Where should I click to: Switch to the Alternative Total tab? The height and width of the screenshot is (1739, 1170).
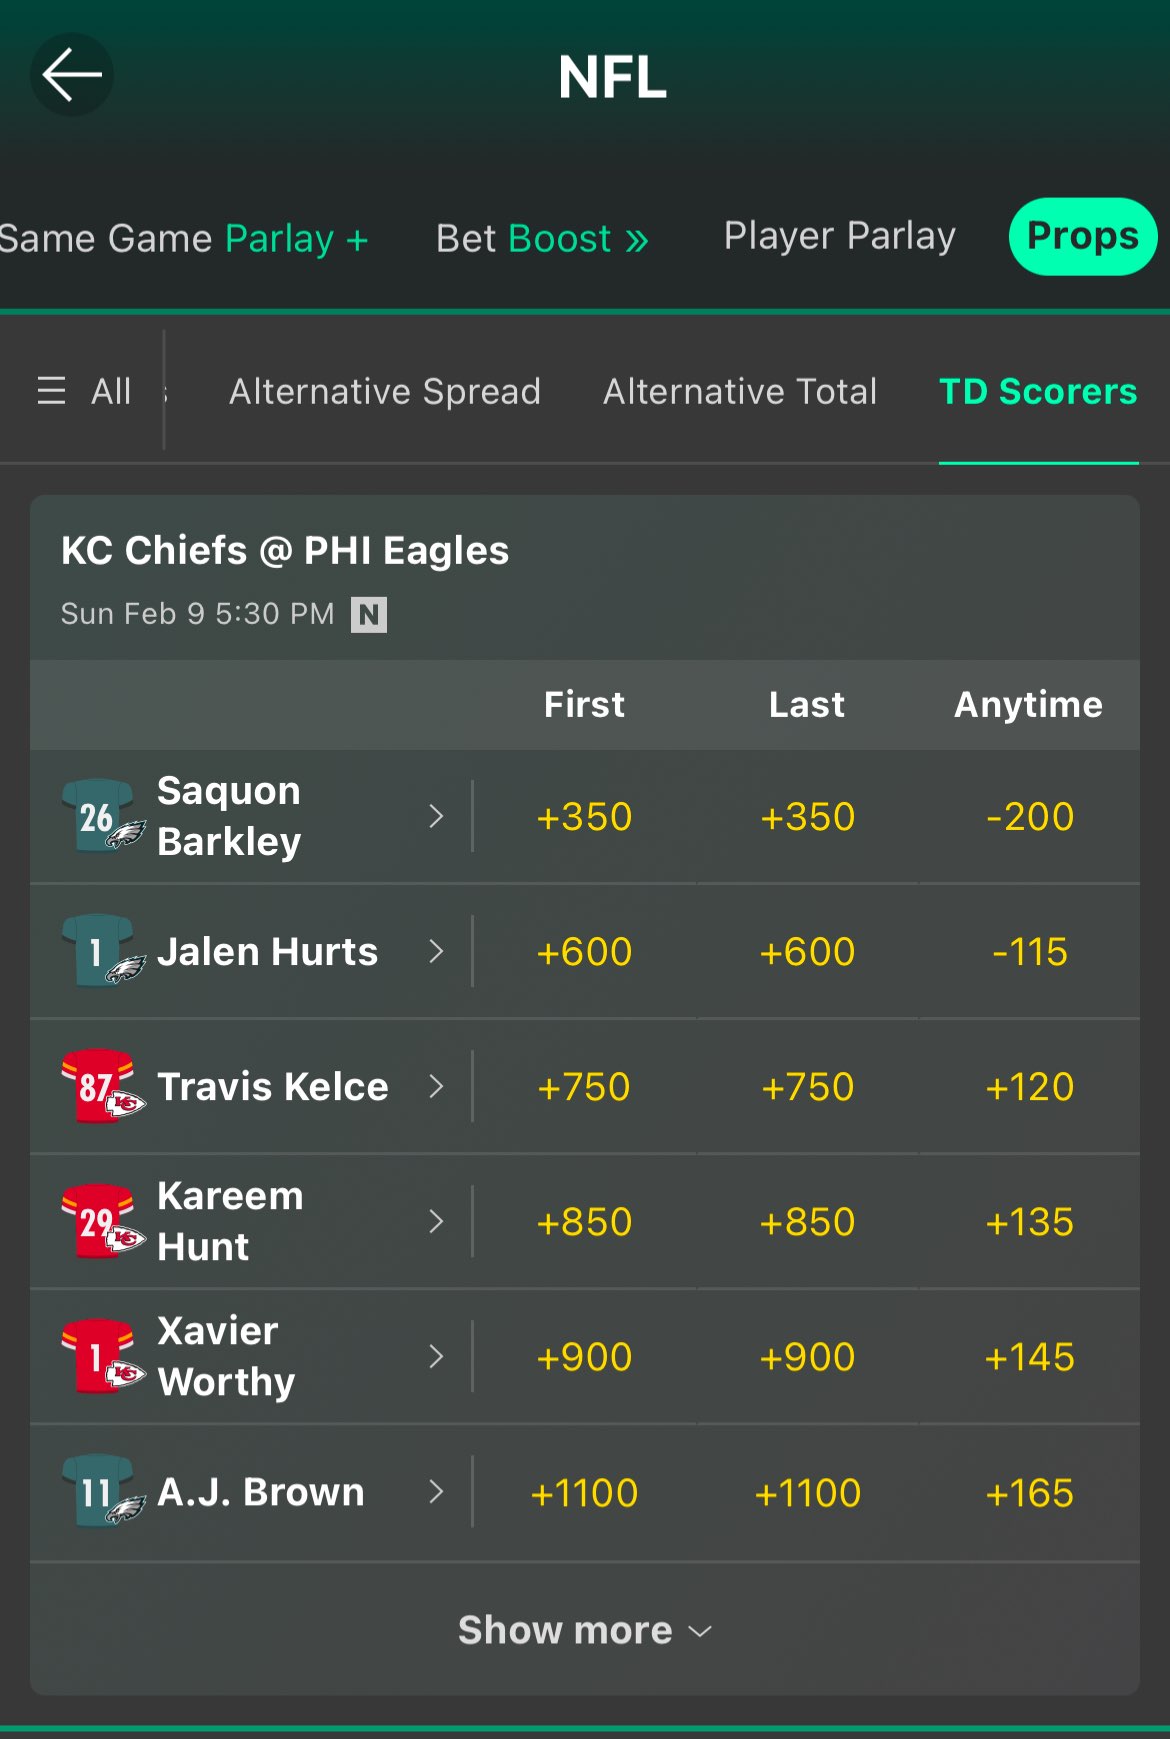tap(740, 391)
